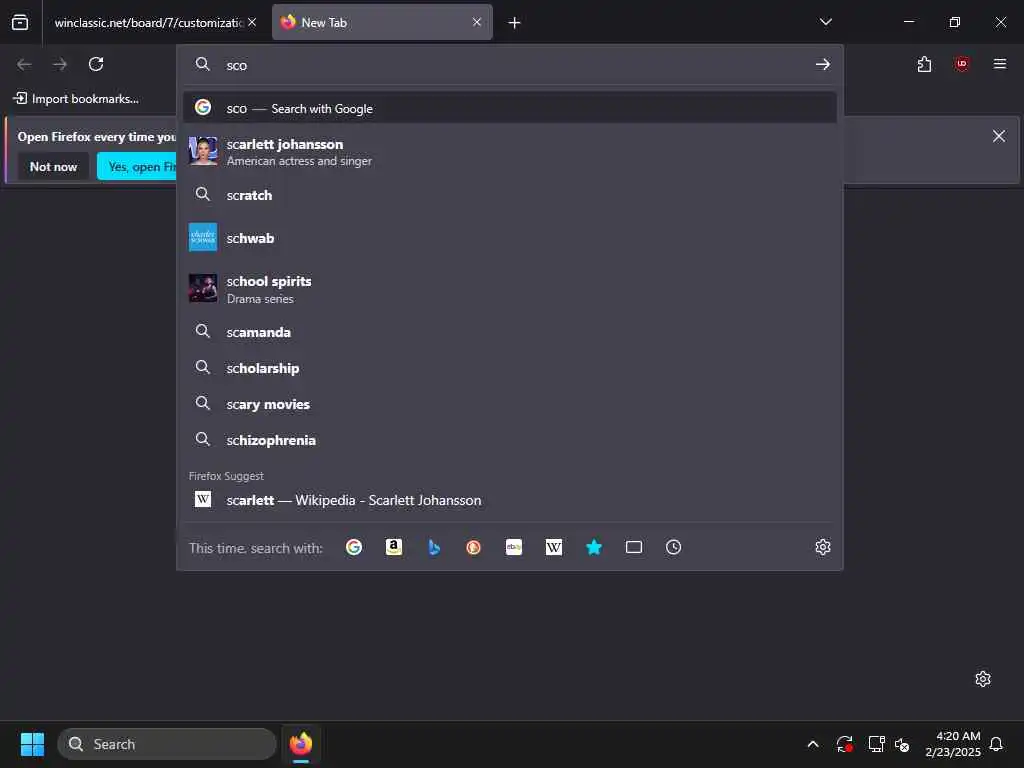Viewport: 1024px width, 768px height.
Task: Go forward one page
Action: point(60,64)
